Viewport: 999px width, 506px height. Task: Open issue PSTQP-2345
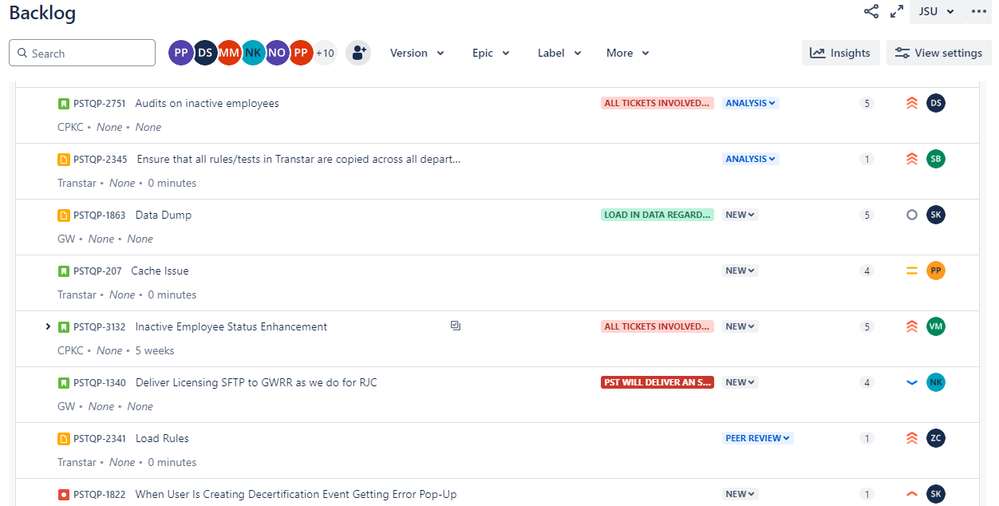100,159
